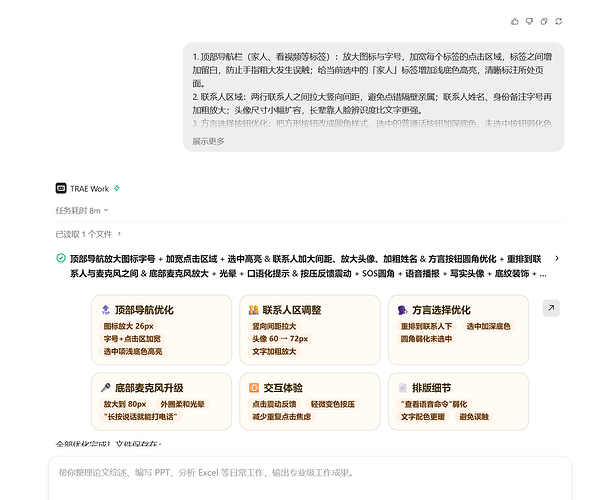Click the 字号+点击区加宽 tag
Viewport: 614px width, 500px height.
[x=132, y=339]
